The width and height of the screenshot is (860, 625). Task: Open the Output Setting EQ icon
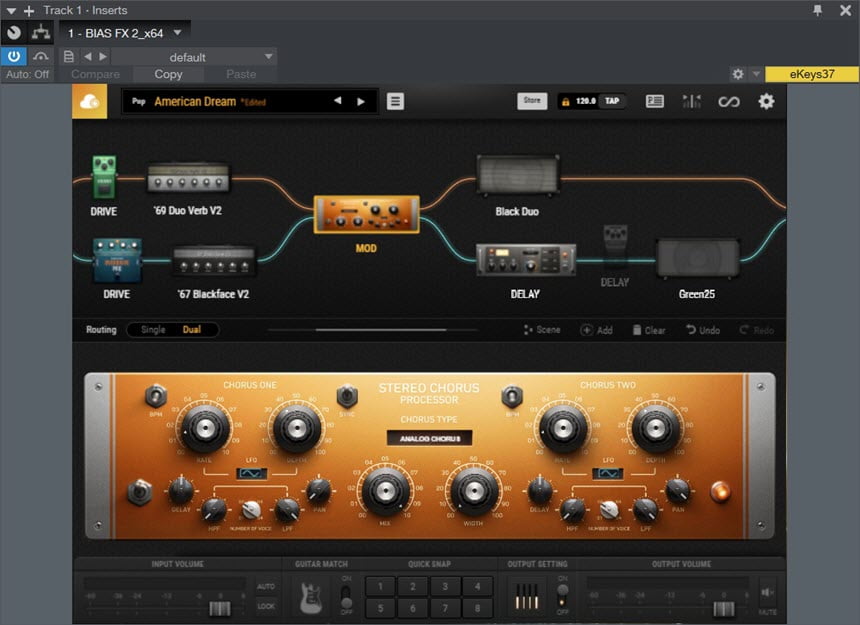527,596
